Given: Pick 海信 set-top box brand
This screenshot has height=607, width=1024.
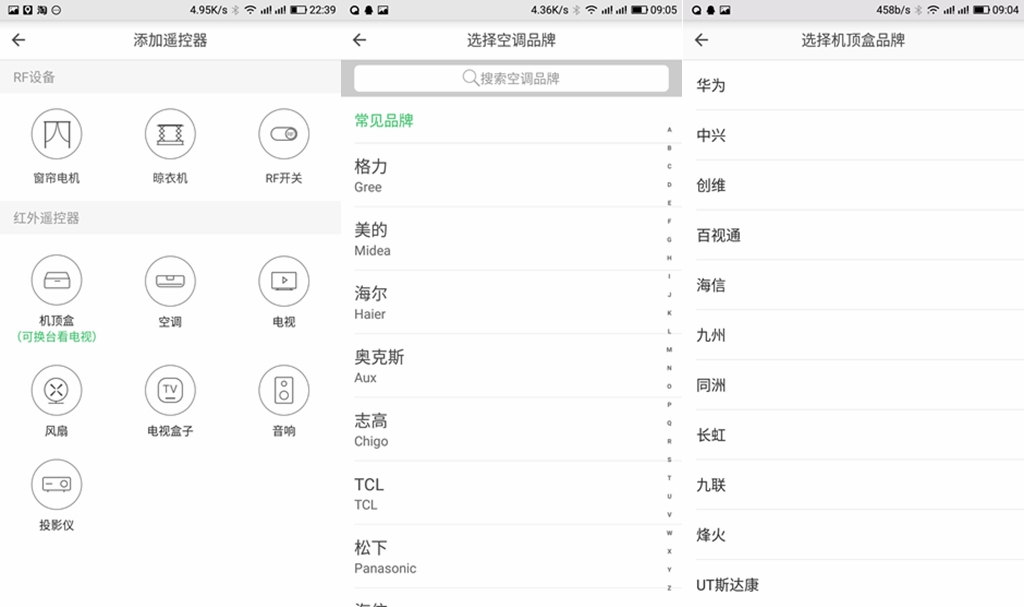Looking at the screenshot, I should click(x=859, y=285).
